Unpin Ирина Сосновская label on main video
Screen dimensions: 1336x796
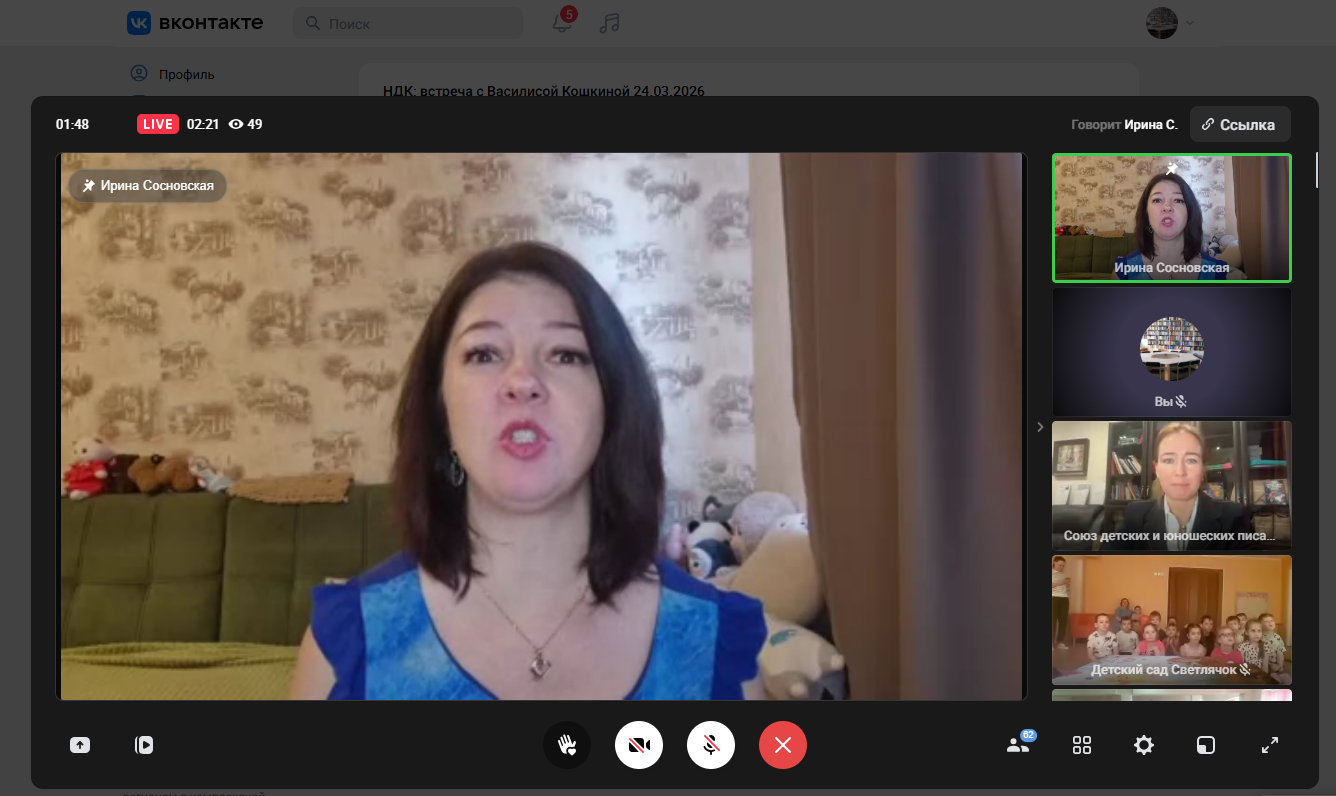148,186
